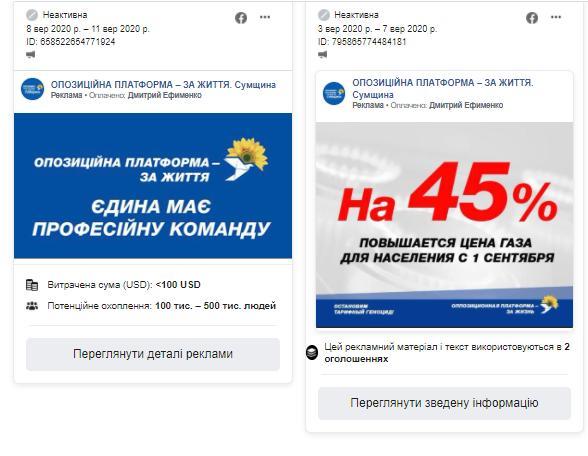The width and height of the screenshot is (588, 456).
Task: Click megaphone icon under left ad ID
Action: point(31,55)
